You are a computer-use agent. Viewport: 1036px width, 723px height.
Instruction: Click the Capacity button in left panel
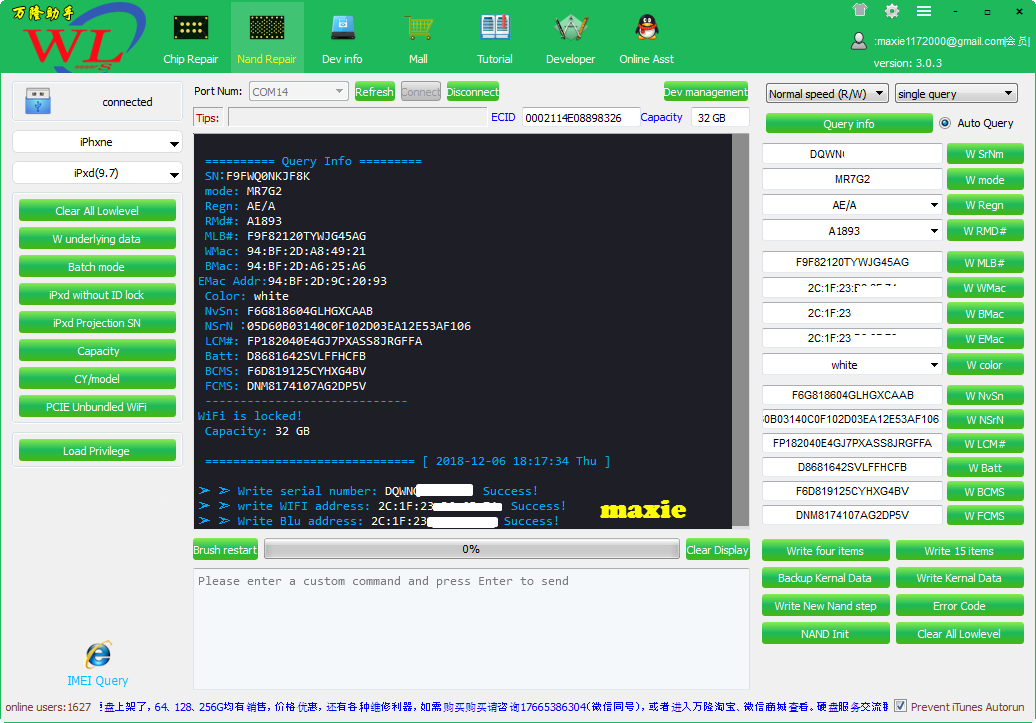pos(97,351)
